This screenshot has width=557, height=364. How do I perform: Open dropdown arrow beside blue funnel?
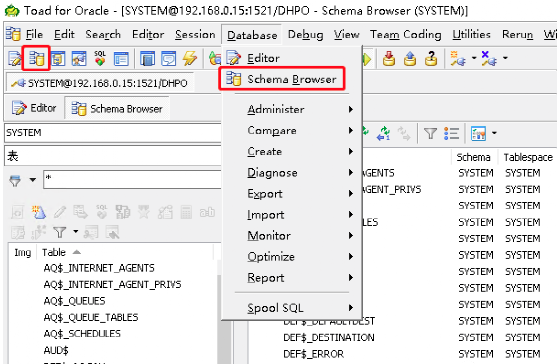coord(33,180)
